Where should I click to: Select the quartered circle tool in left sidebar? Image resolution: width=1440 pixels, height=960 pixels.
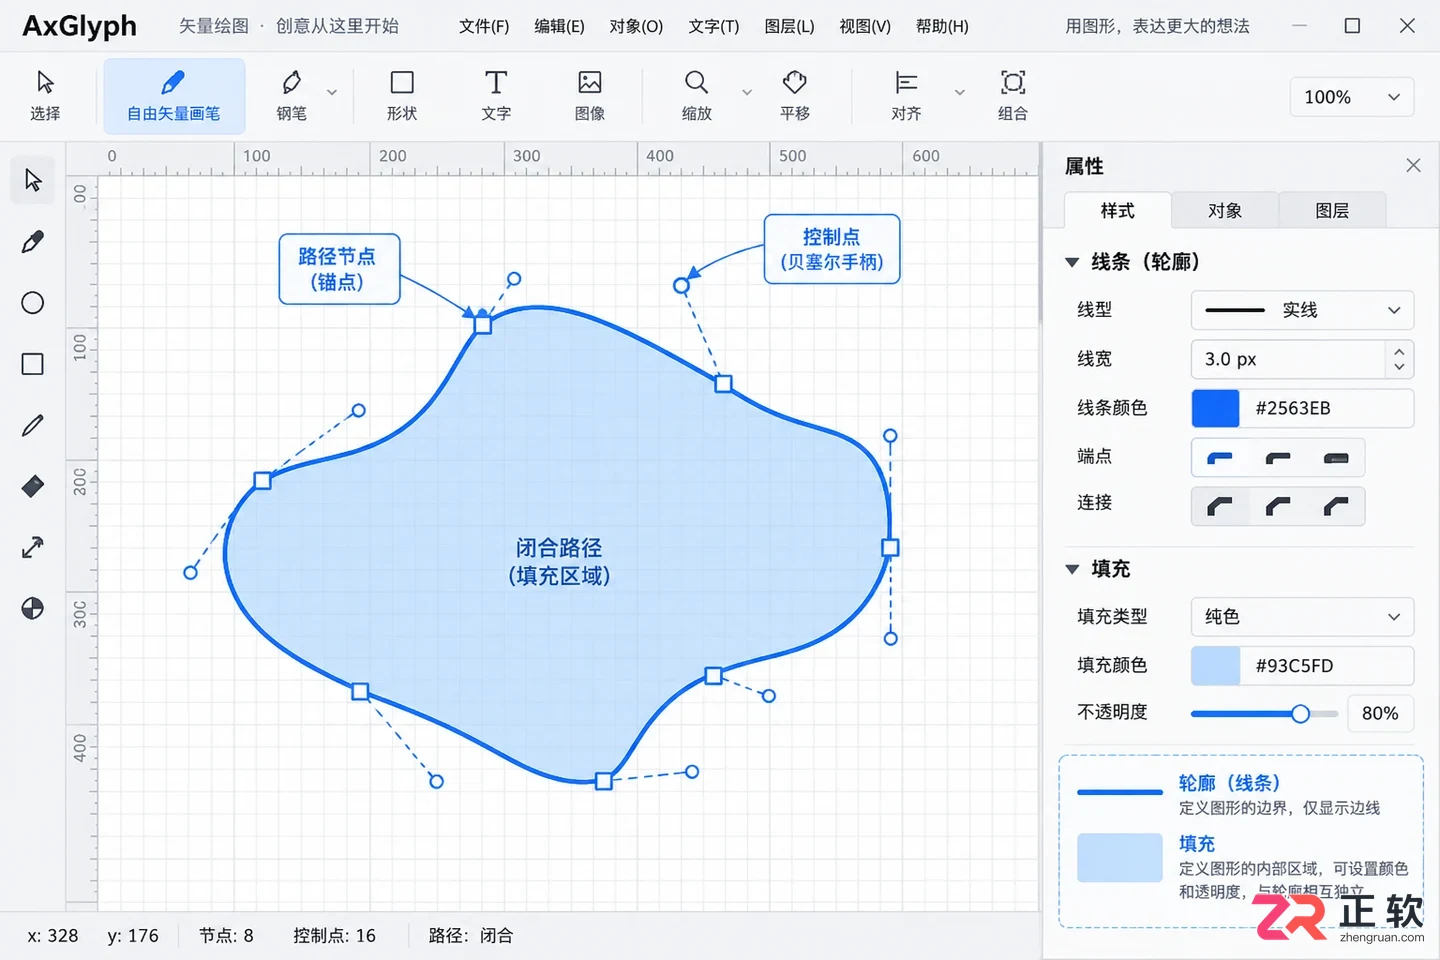point(33,609)
